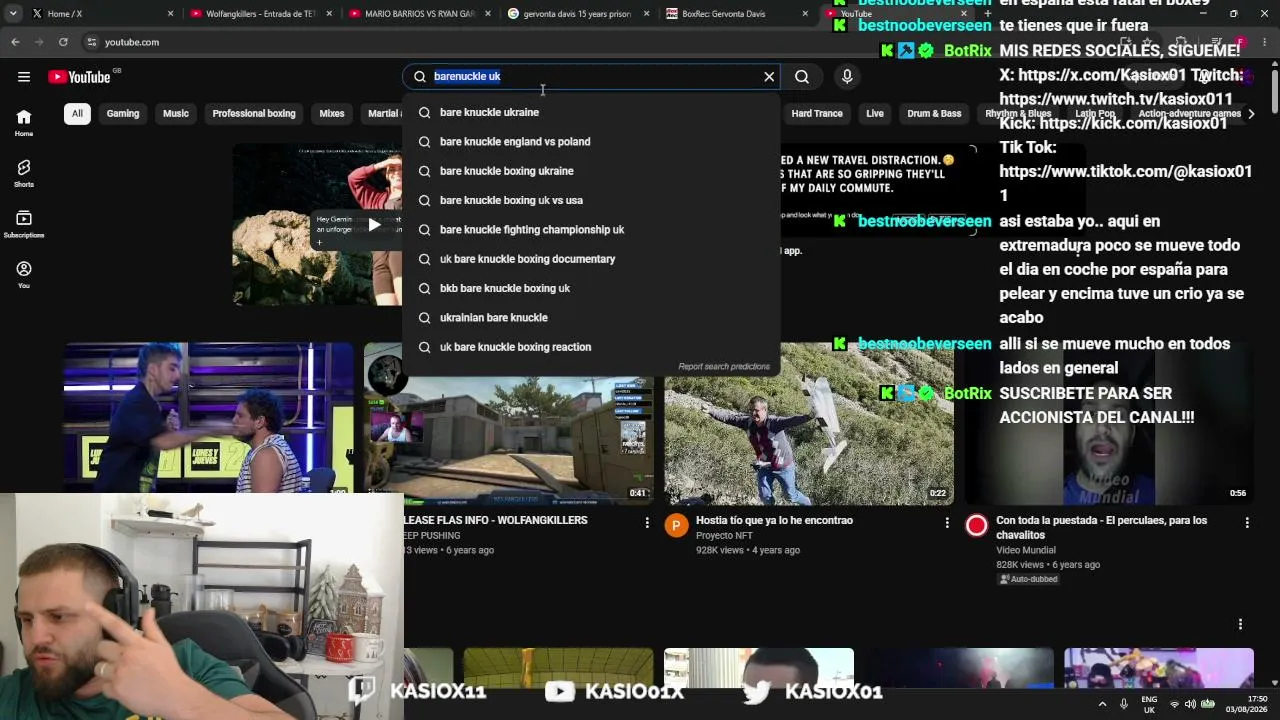Open Home in the YouTube sidebar

[x=24, y=122]
